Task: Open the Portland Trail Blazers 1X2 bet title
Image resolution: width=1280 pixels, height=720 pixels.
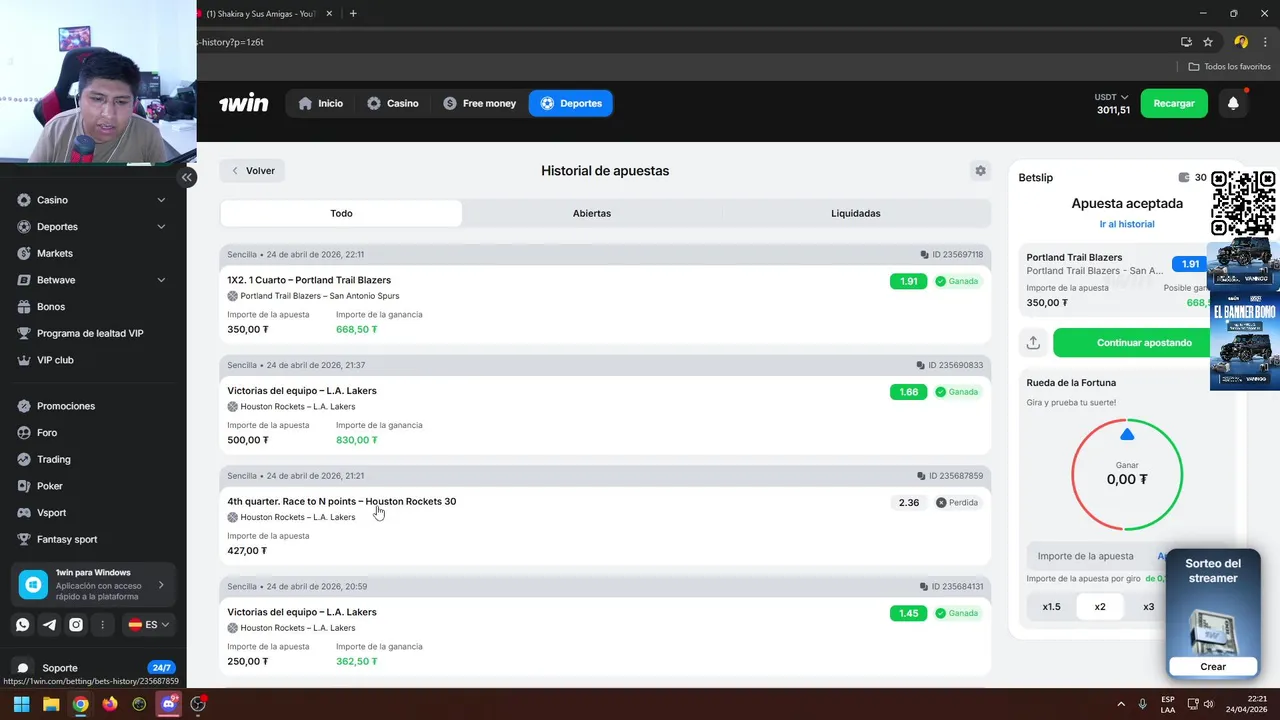Action: tap(309, 280)
